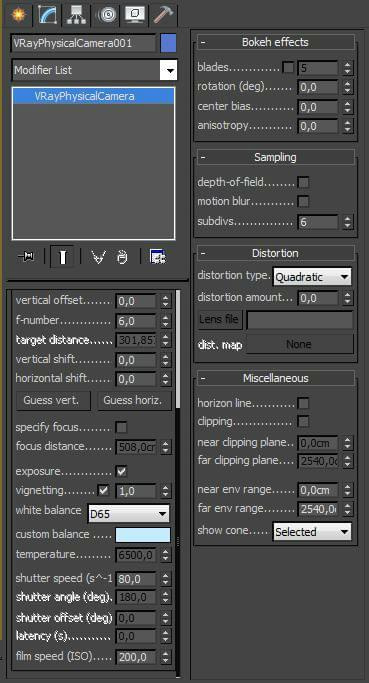Collapse the Sampling rollout

coord(275,157)
